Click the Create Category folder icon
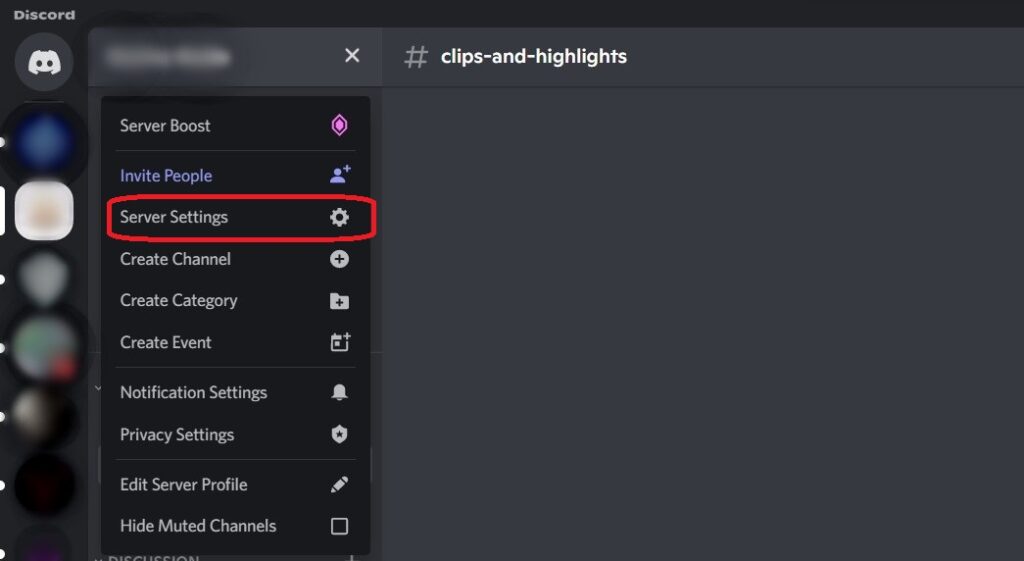 pos(339,301)
